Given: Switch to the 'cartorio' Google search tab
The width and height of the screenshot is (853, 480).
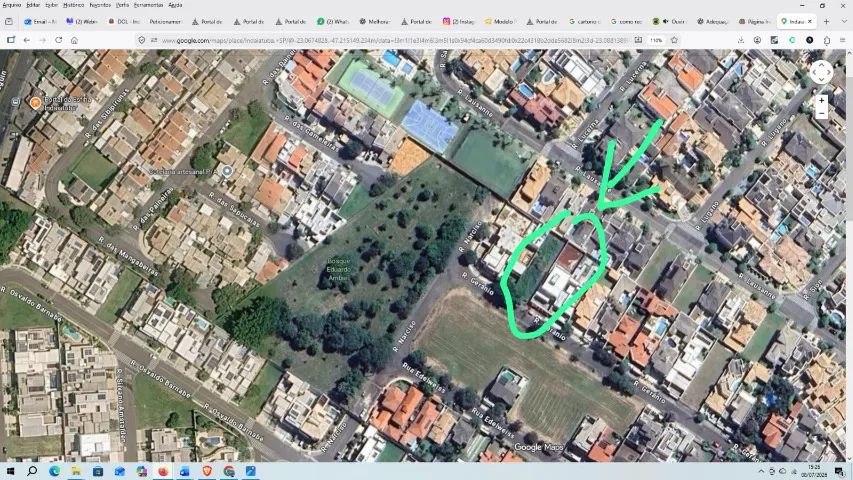Looking at the screenshot, I should pyautogui.click(x=584, y=22).
